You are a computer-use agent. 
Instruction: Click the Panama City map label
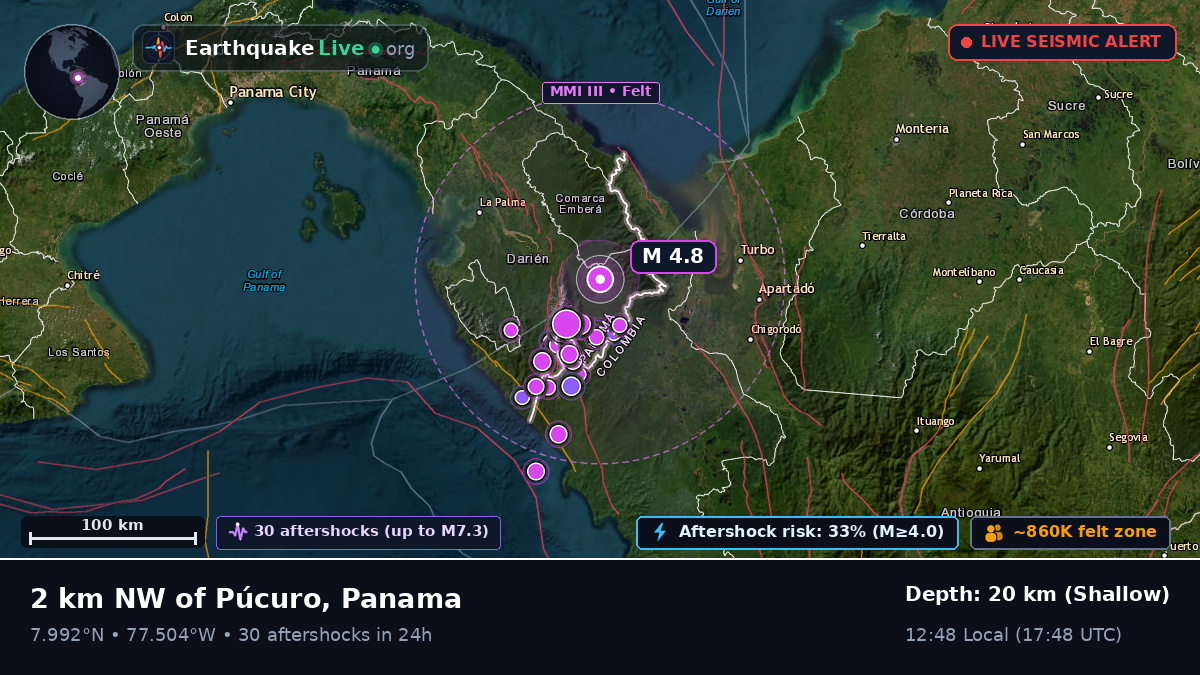pos(273,92)
